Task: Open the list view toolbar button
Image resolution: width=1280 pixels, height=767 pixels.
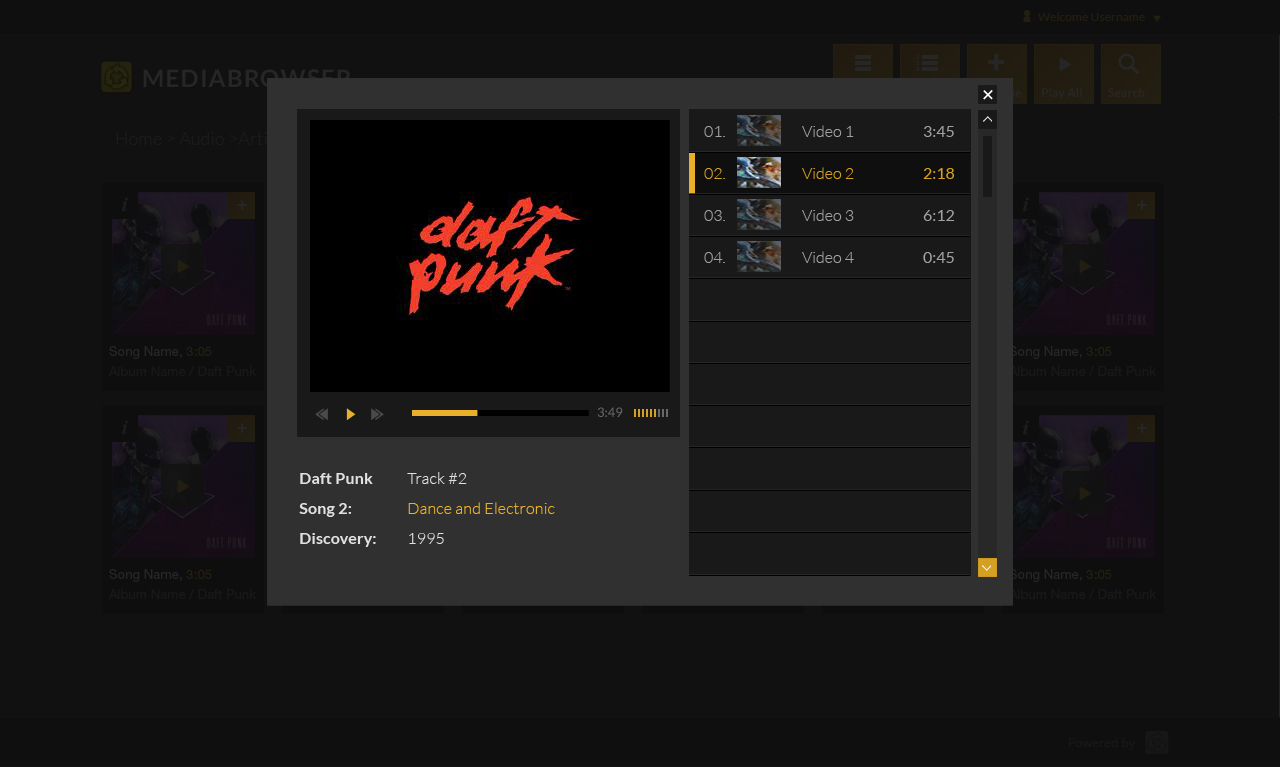Action: coord(930,73)
